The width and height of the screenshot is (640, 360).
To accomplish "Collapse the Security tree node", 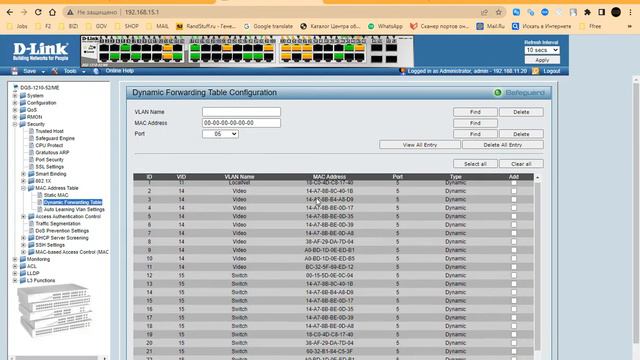I will tap(15, 124).
